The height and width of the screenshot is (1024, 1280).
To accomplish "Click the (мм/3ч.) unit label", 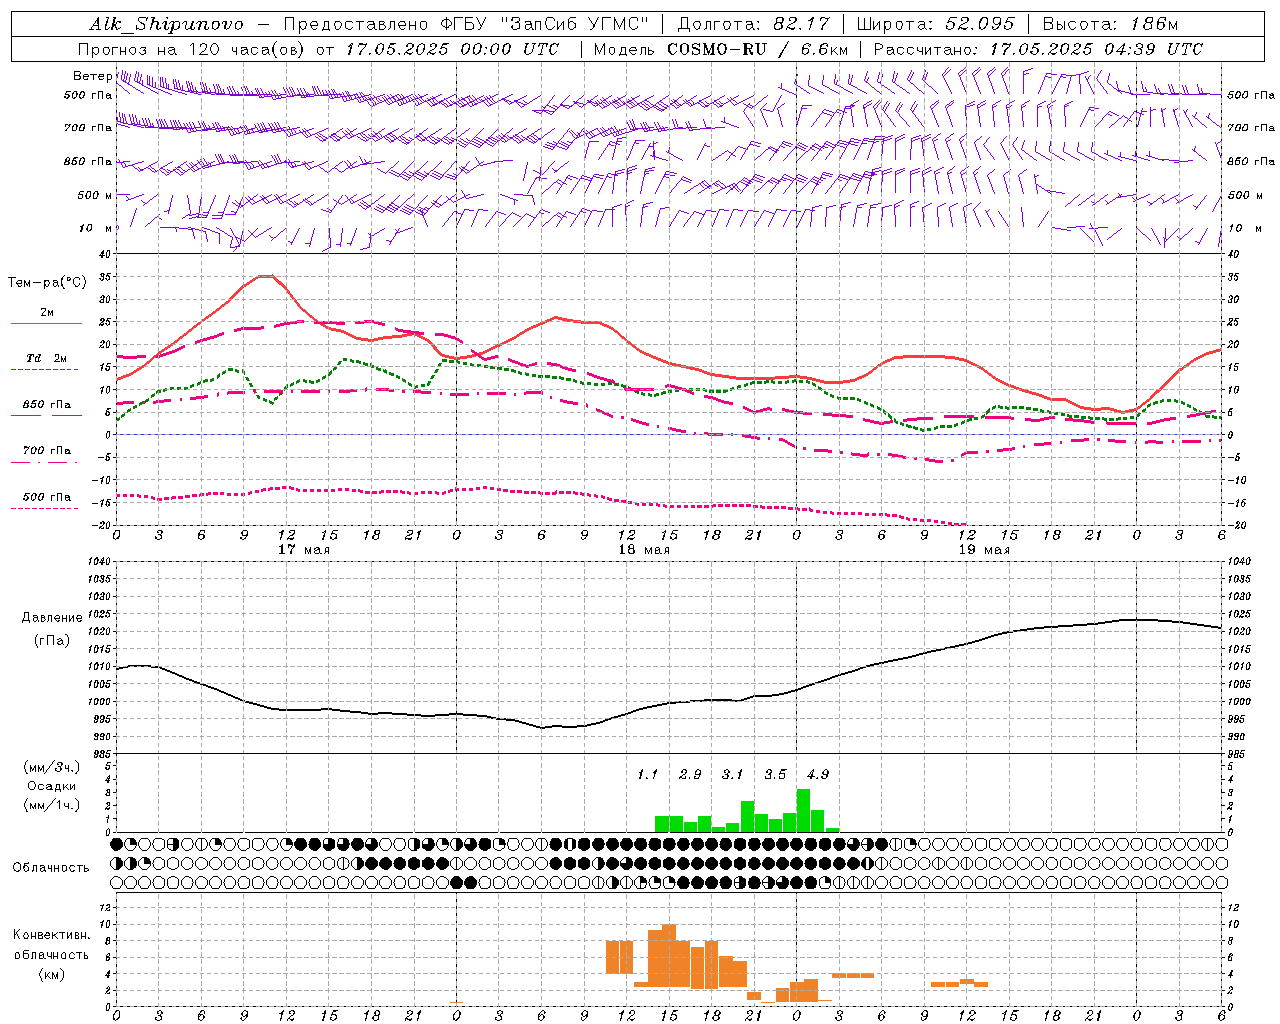I will [51, 767].
